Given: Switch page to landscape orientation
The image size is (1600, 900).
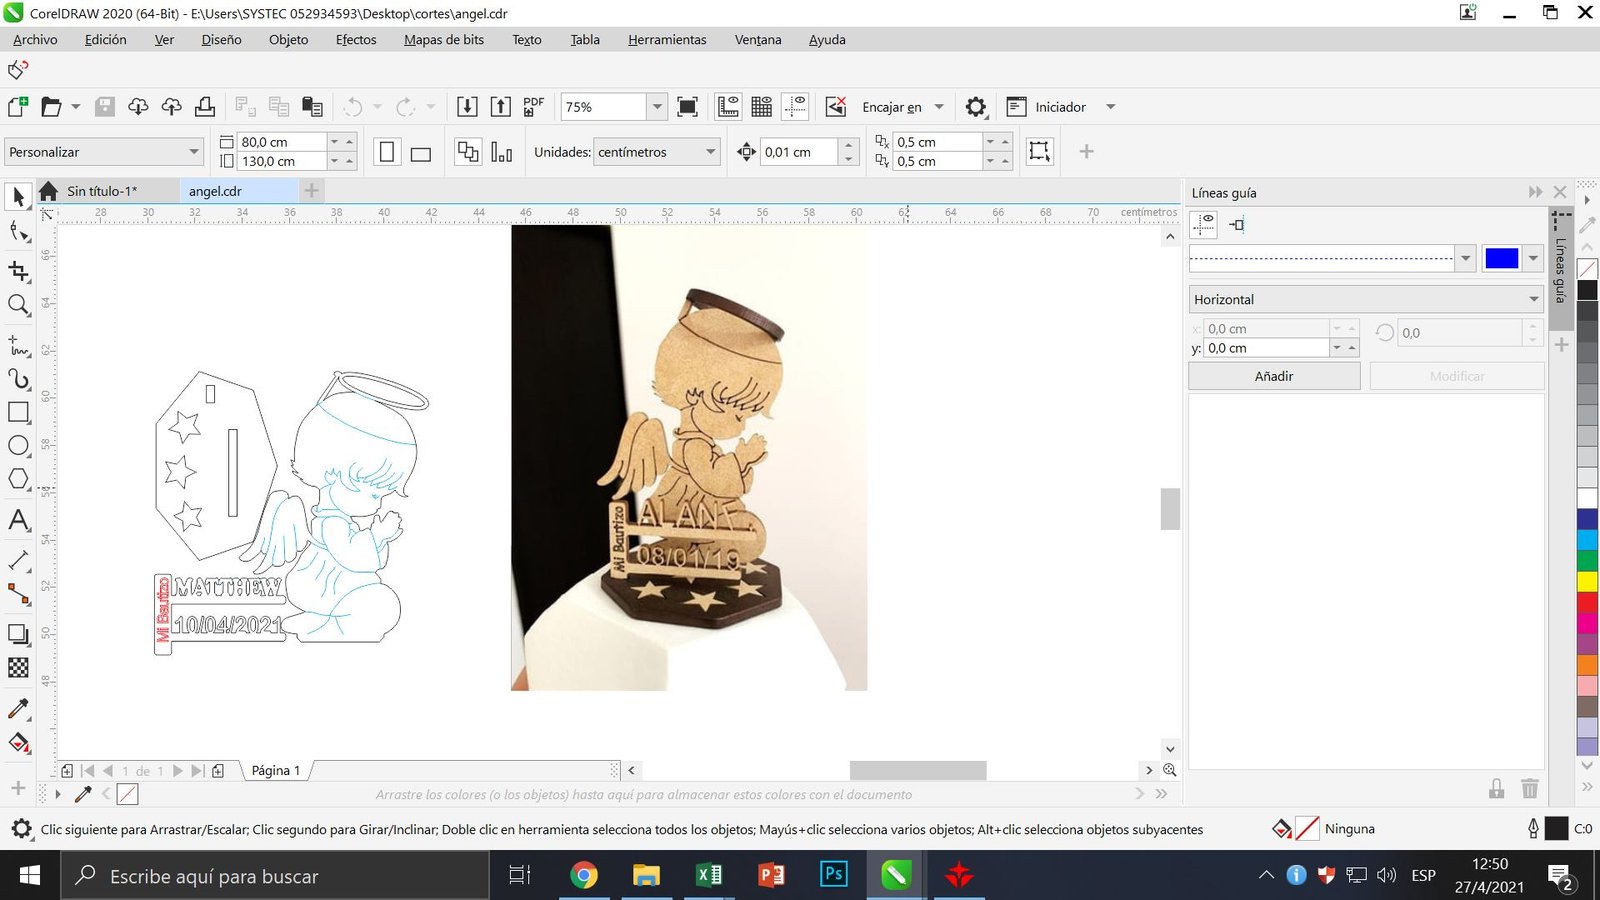Looking at the screenshot, I should coord(421,153).
